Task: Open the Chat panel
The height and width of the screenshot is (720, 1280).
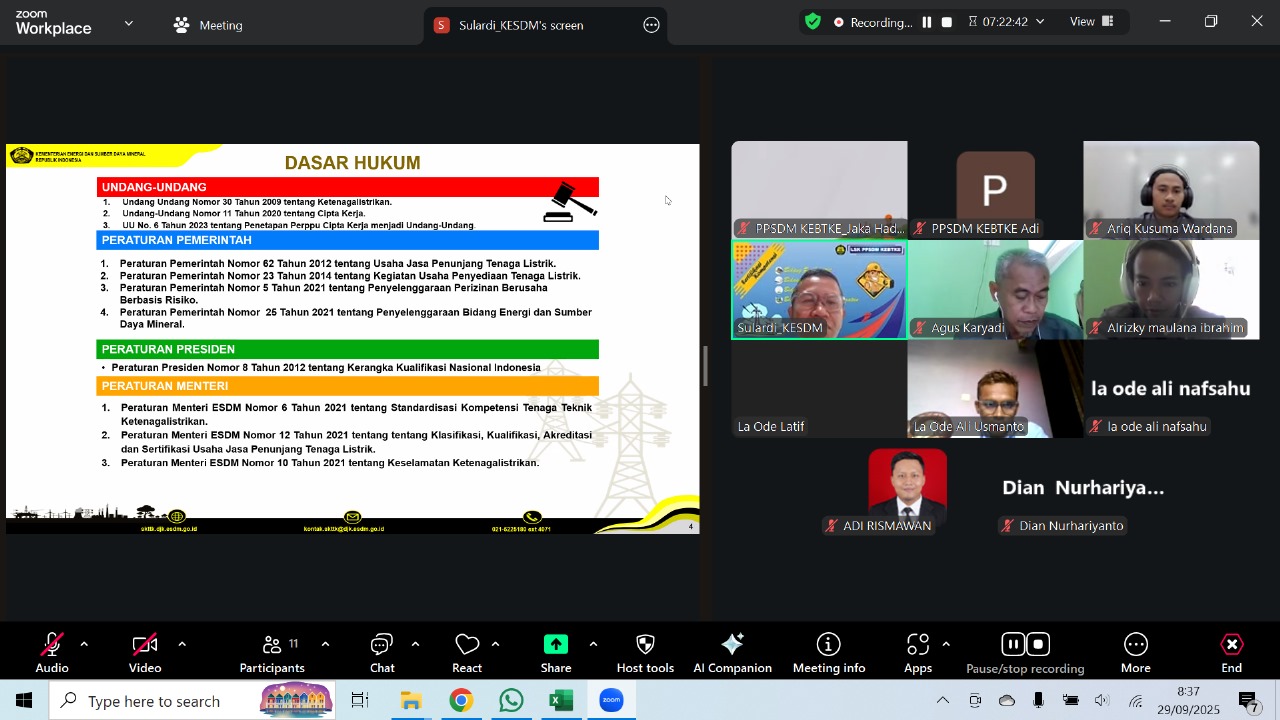Action: pyautogui.click(x=382, y=653)
